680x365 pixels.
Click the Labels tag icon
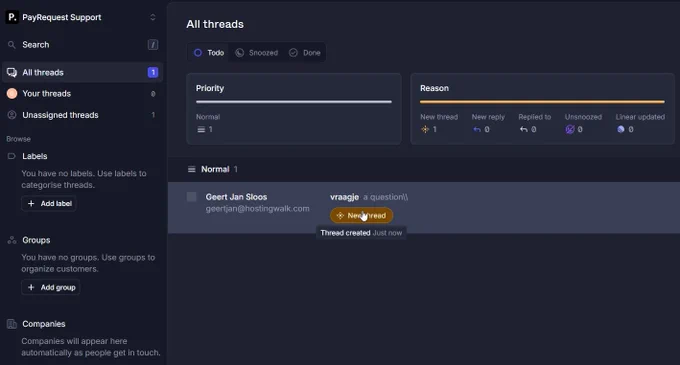(x=12, y=156)
